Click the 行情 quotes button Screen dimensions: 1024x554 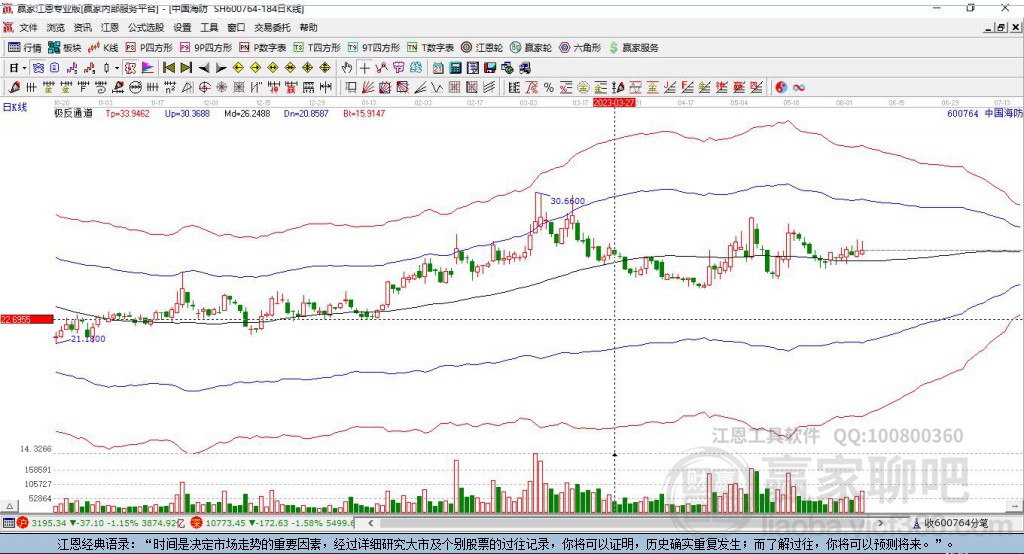click(25, 48)
